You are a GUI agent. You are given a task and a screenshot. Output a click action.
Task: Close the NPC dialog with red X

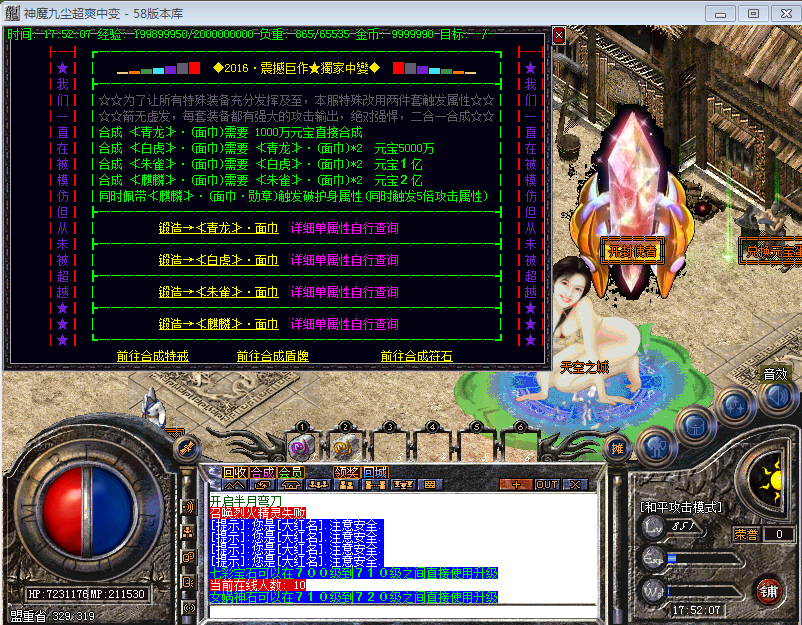(559, 35)
